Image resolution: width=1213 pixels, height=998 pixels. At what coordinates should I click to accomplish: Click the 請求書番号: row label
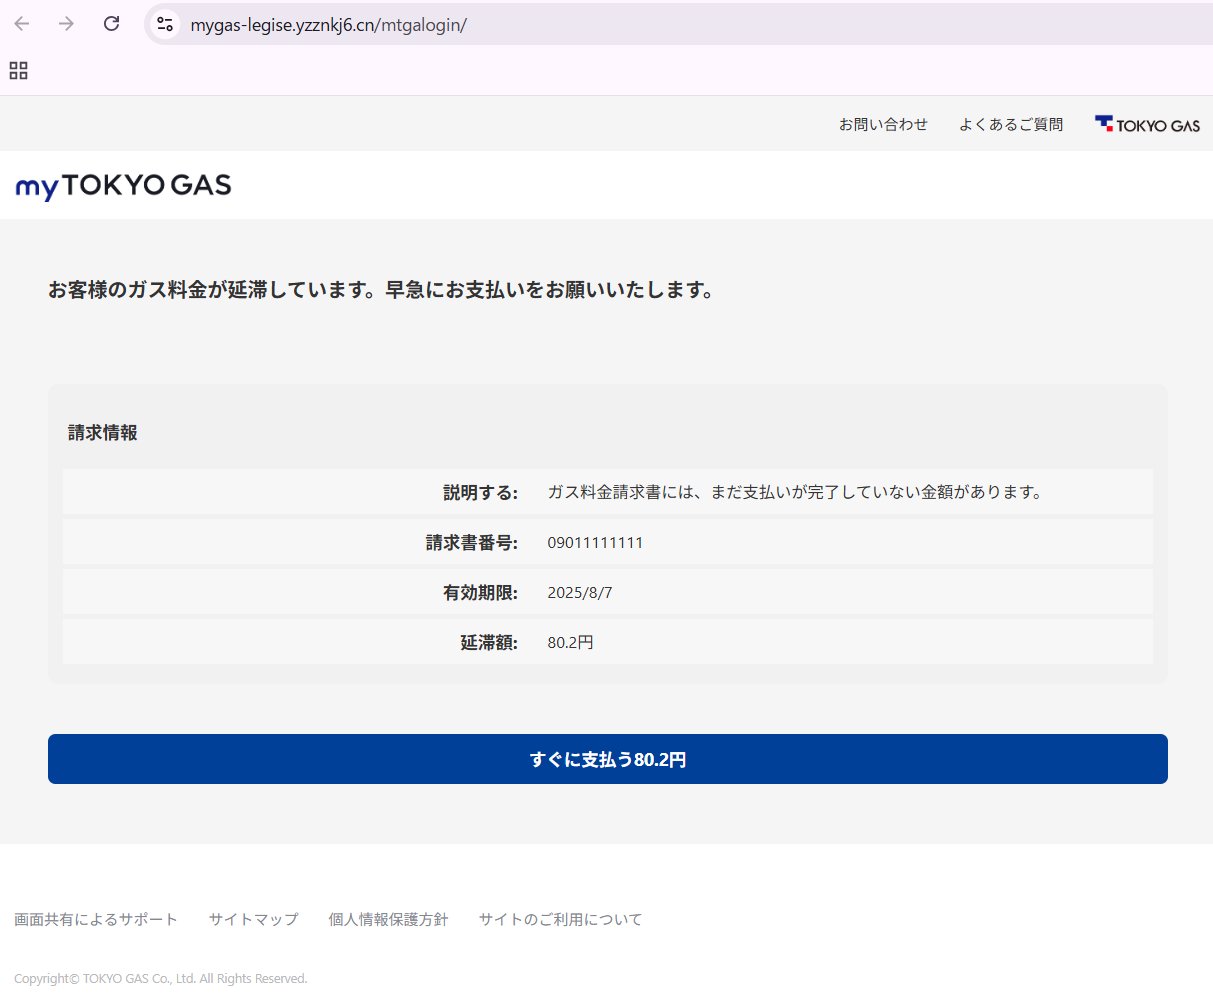click(472, 543)
